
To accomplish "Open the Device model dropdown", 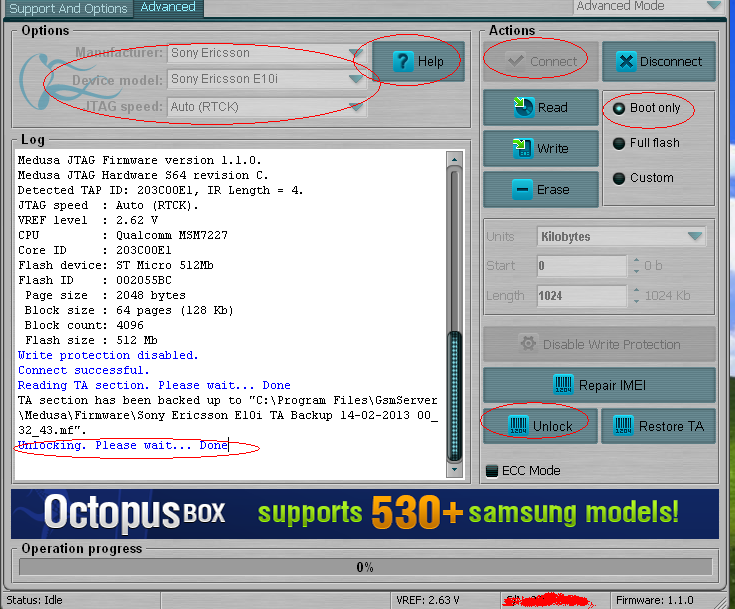I will click(355, 79).
